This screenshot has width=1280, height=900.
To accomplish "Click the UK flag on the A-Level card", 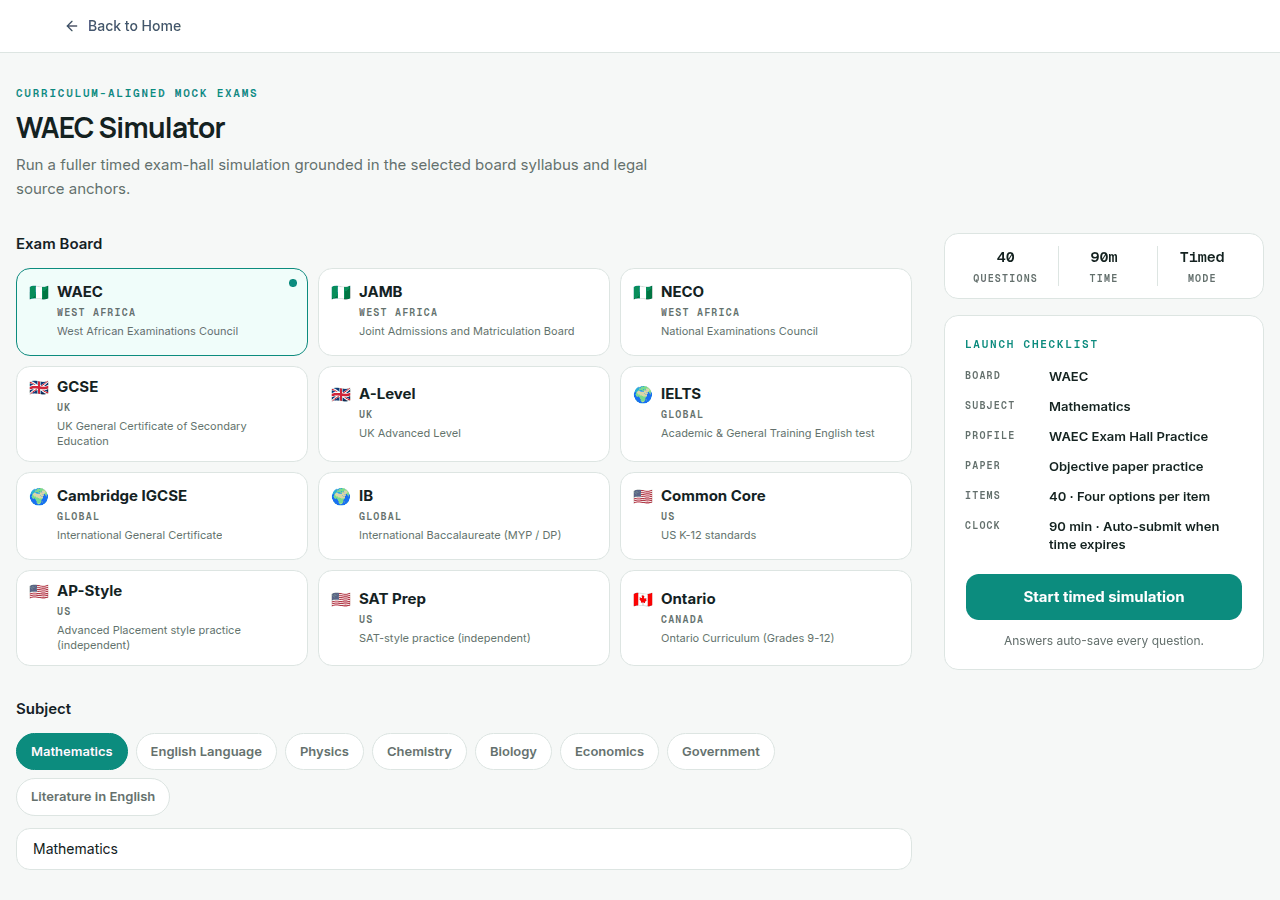I will [x=341, y=394].
